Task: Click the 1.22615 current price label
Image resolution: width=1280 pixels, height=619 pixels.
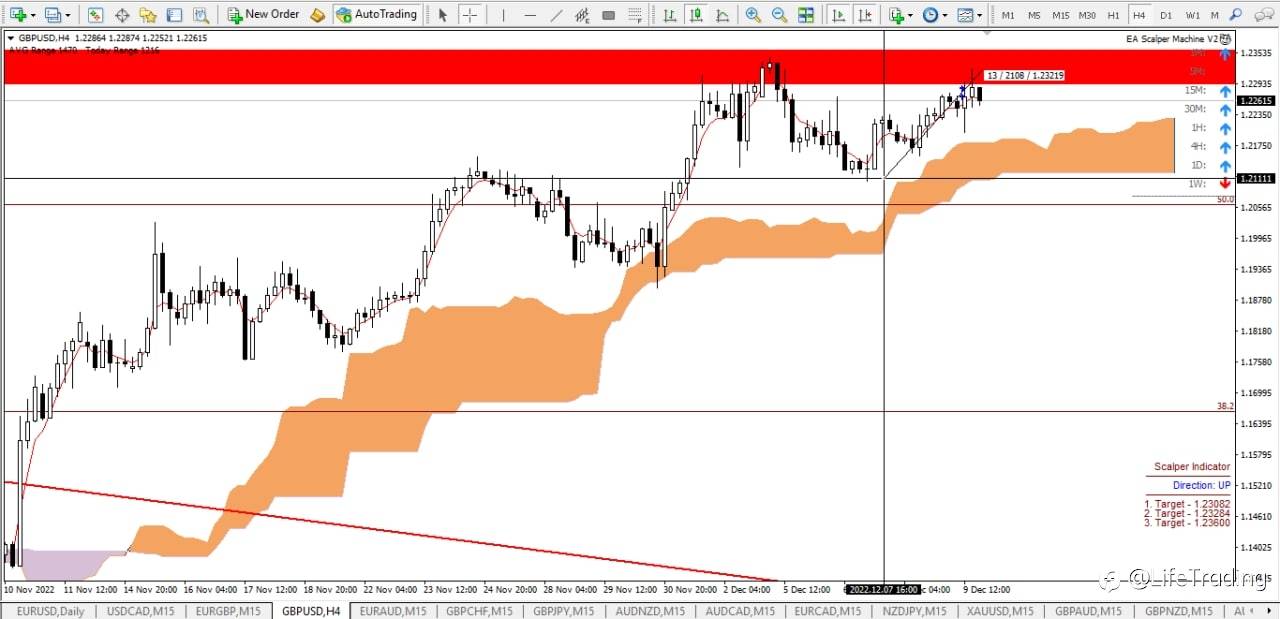Action: click(x=1256, y=100)
